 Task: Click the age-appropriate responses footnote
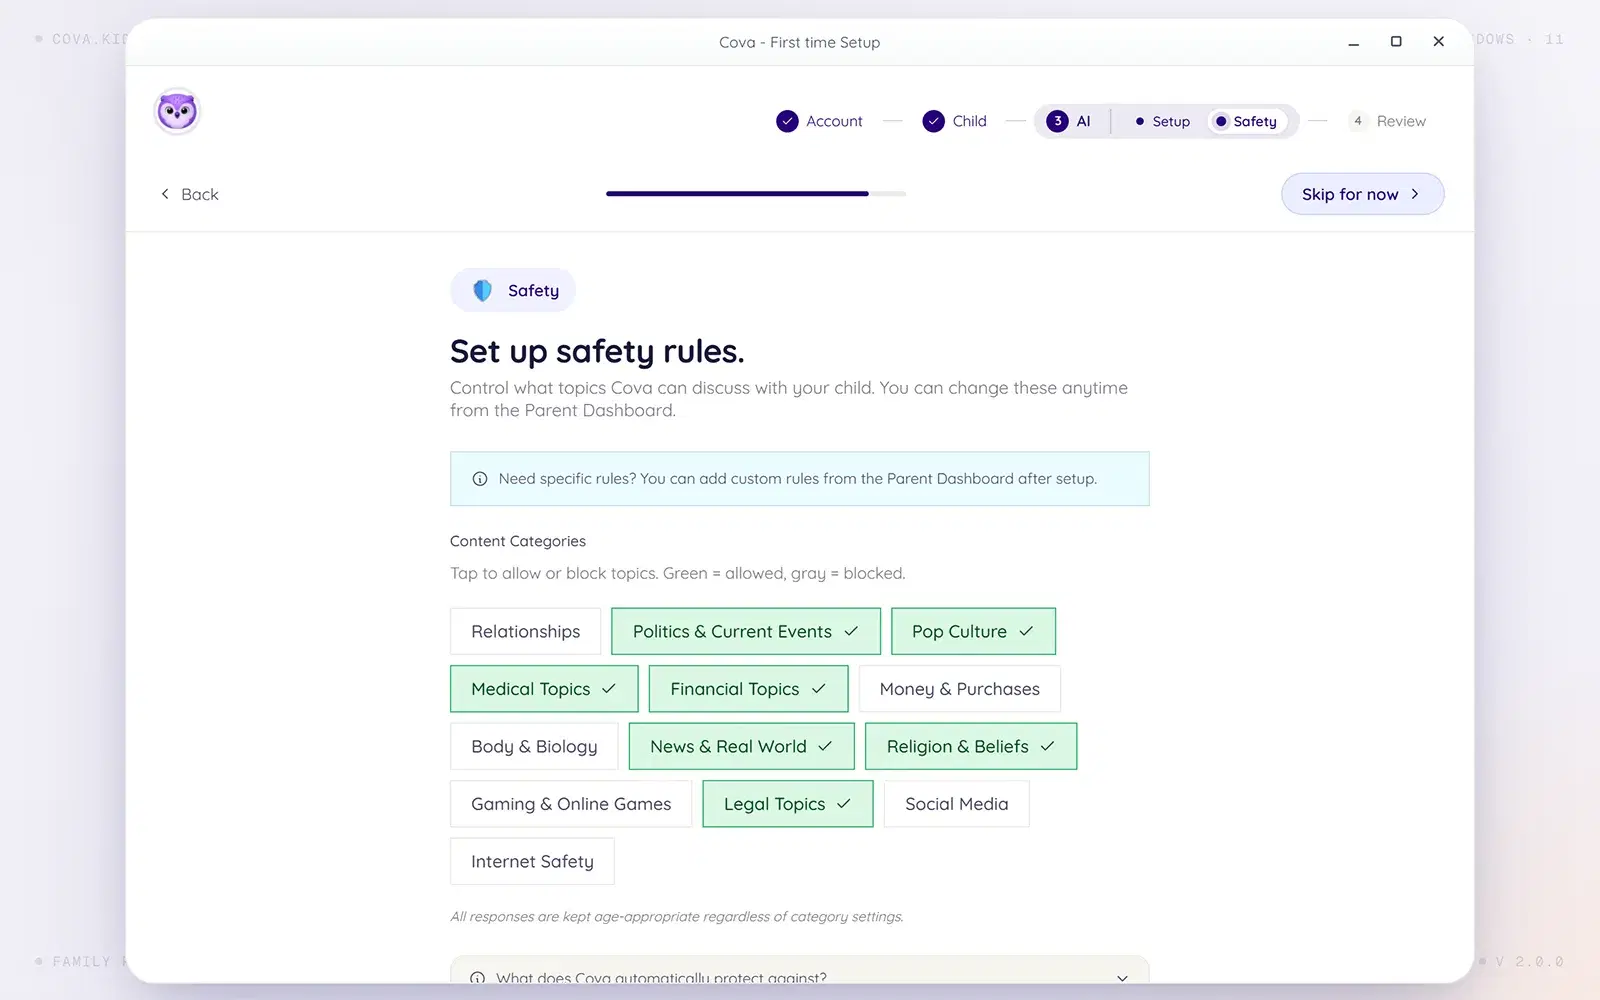676,916
